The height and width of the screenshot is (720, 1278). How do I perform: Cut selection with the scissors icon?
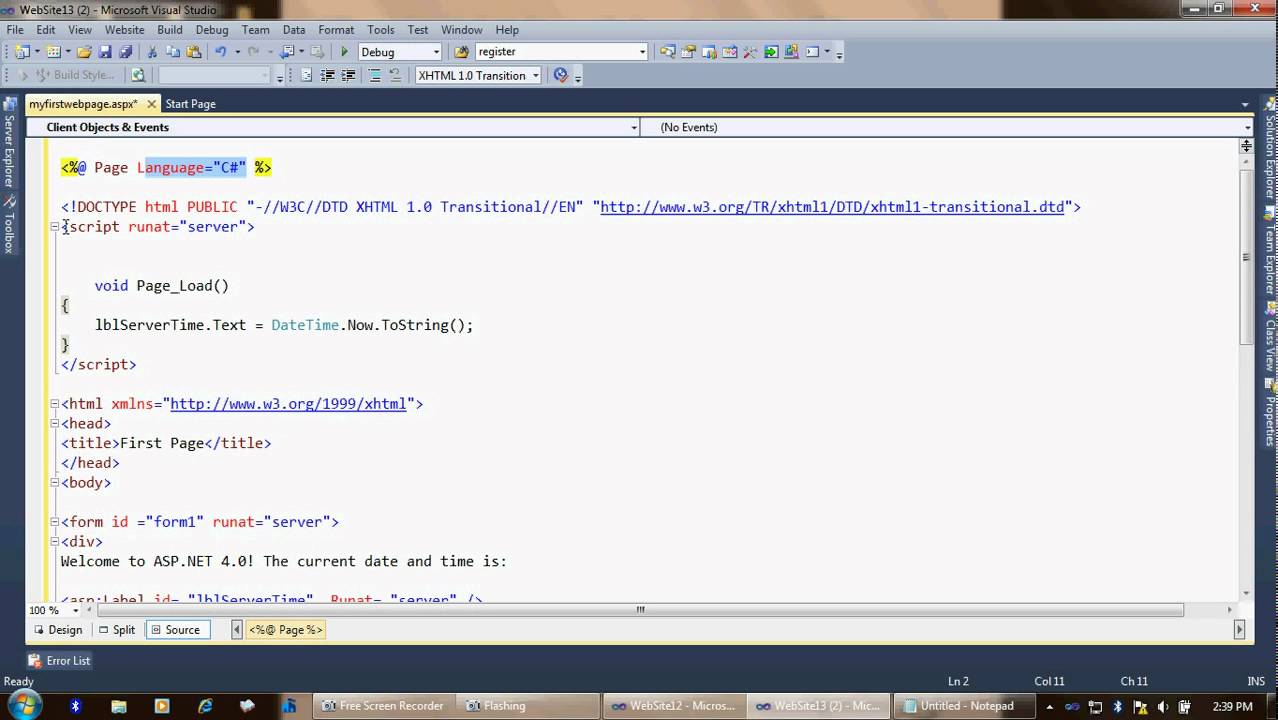152,52
